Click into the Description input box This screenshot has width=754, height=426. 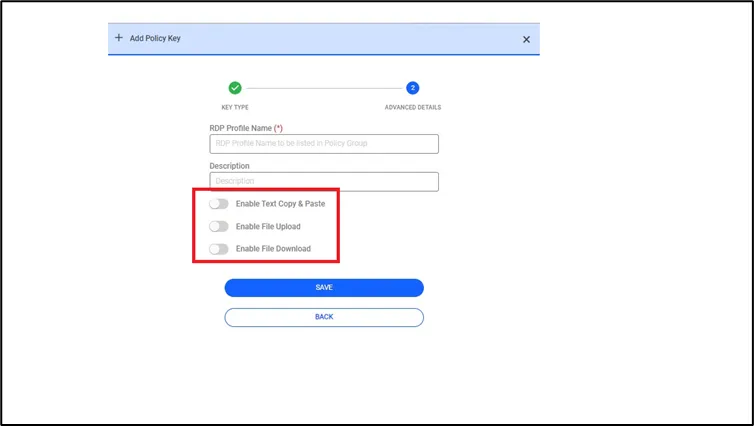[324, 182]
